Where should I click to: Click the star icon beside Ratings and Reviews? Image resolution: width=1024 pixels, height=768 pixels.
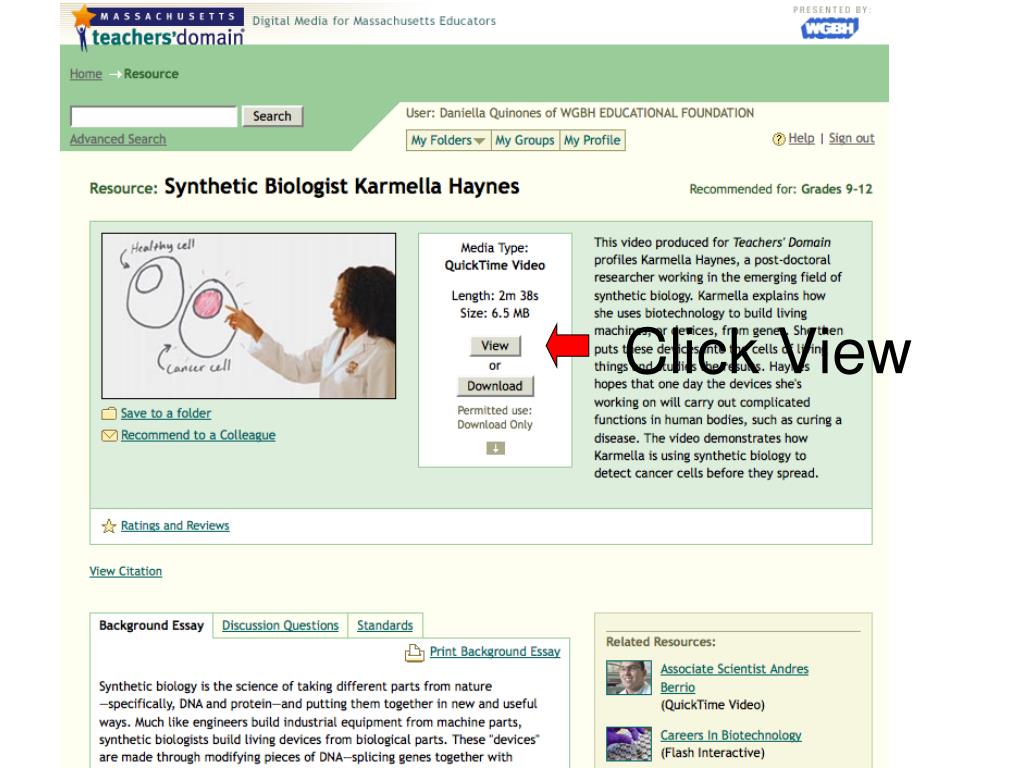click(x=109, y=526)
